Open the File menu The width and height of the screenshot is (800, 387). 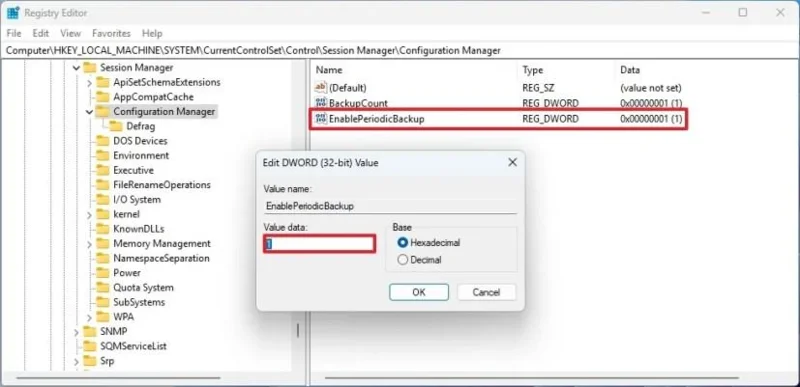tap(14, 33)
